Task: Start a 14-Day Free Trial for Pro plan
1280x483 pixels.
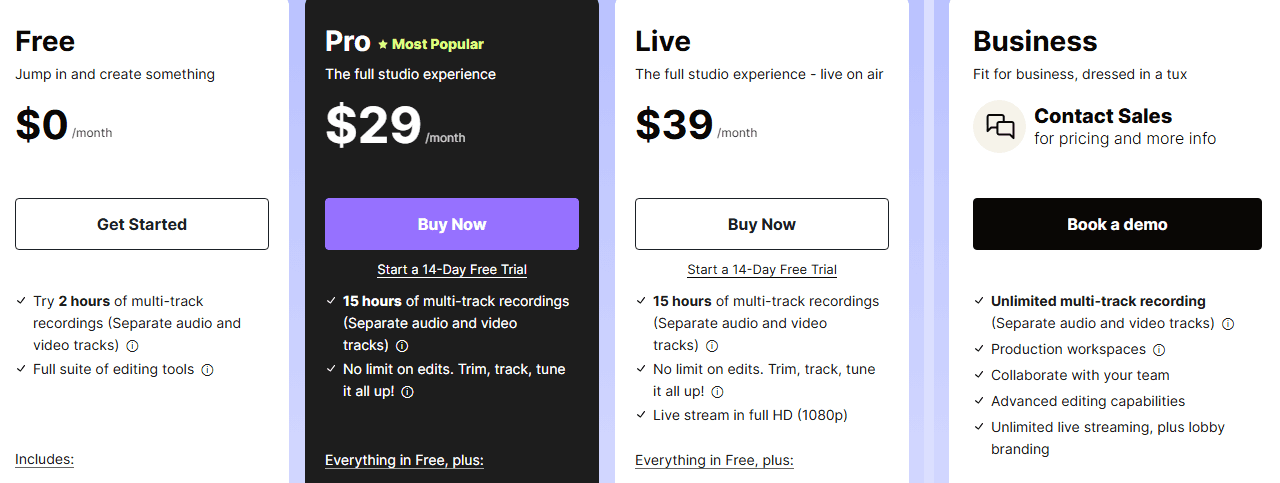Action: pyautogui.click(x=452, y=270)
